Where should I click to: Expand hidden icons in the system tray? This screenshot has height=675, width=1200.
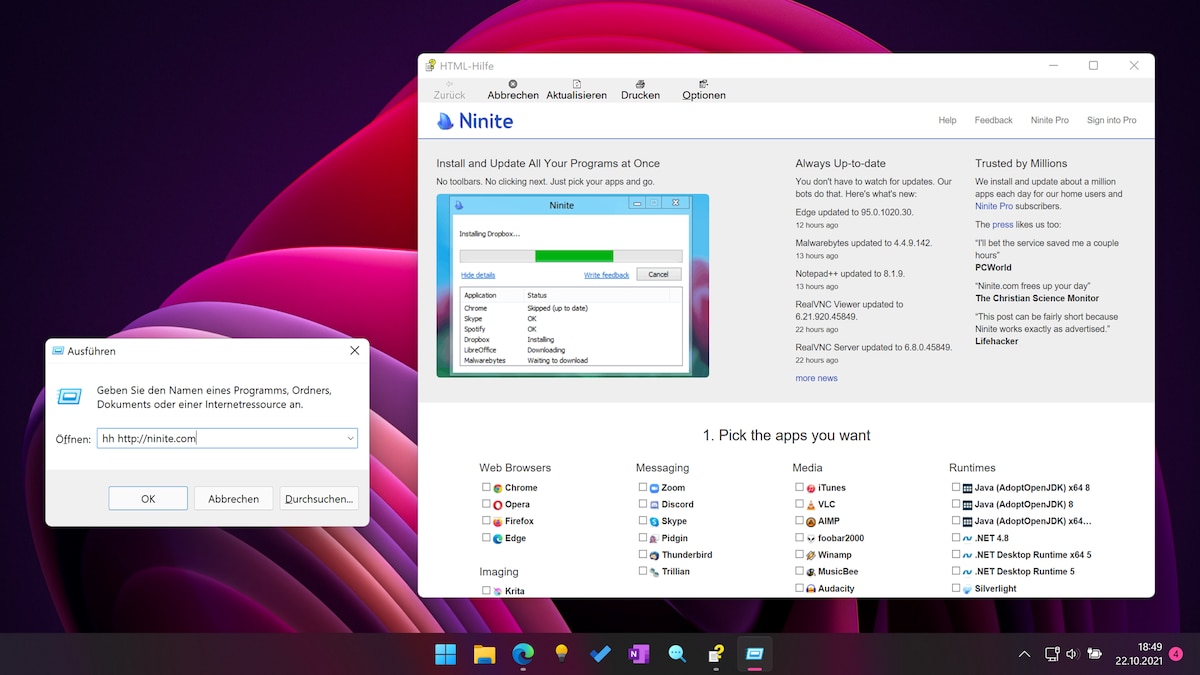[x=1024, y=653]
